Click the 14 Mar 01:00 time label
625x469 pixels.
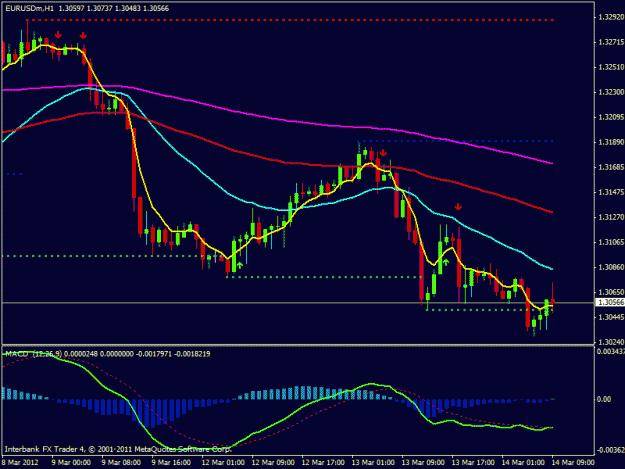(523, 462)
